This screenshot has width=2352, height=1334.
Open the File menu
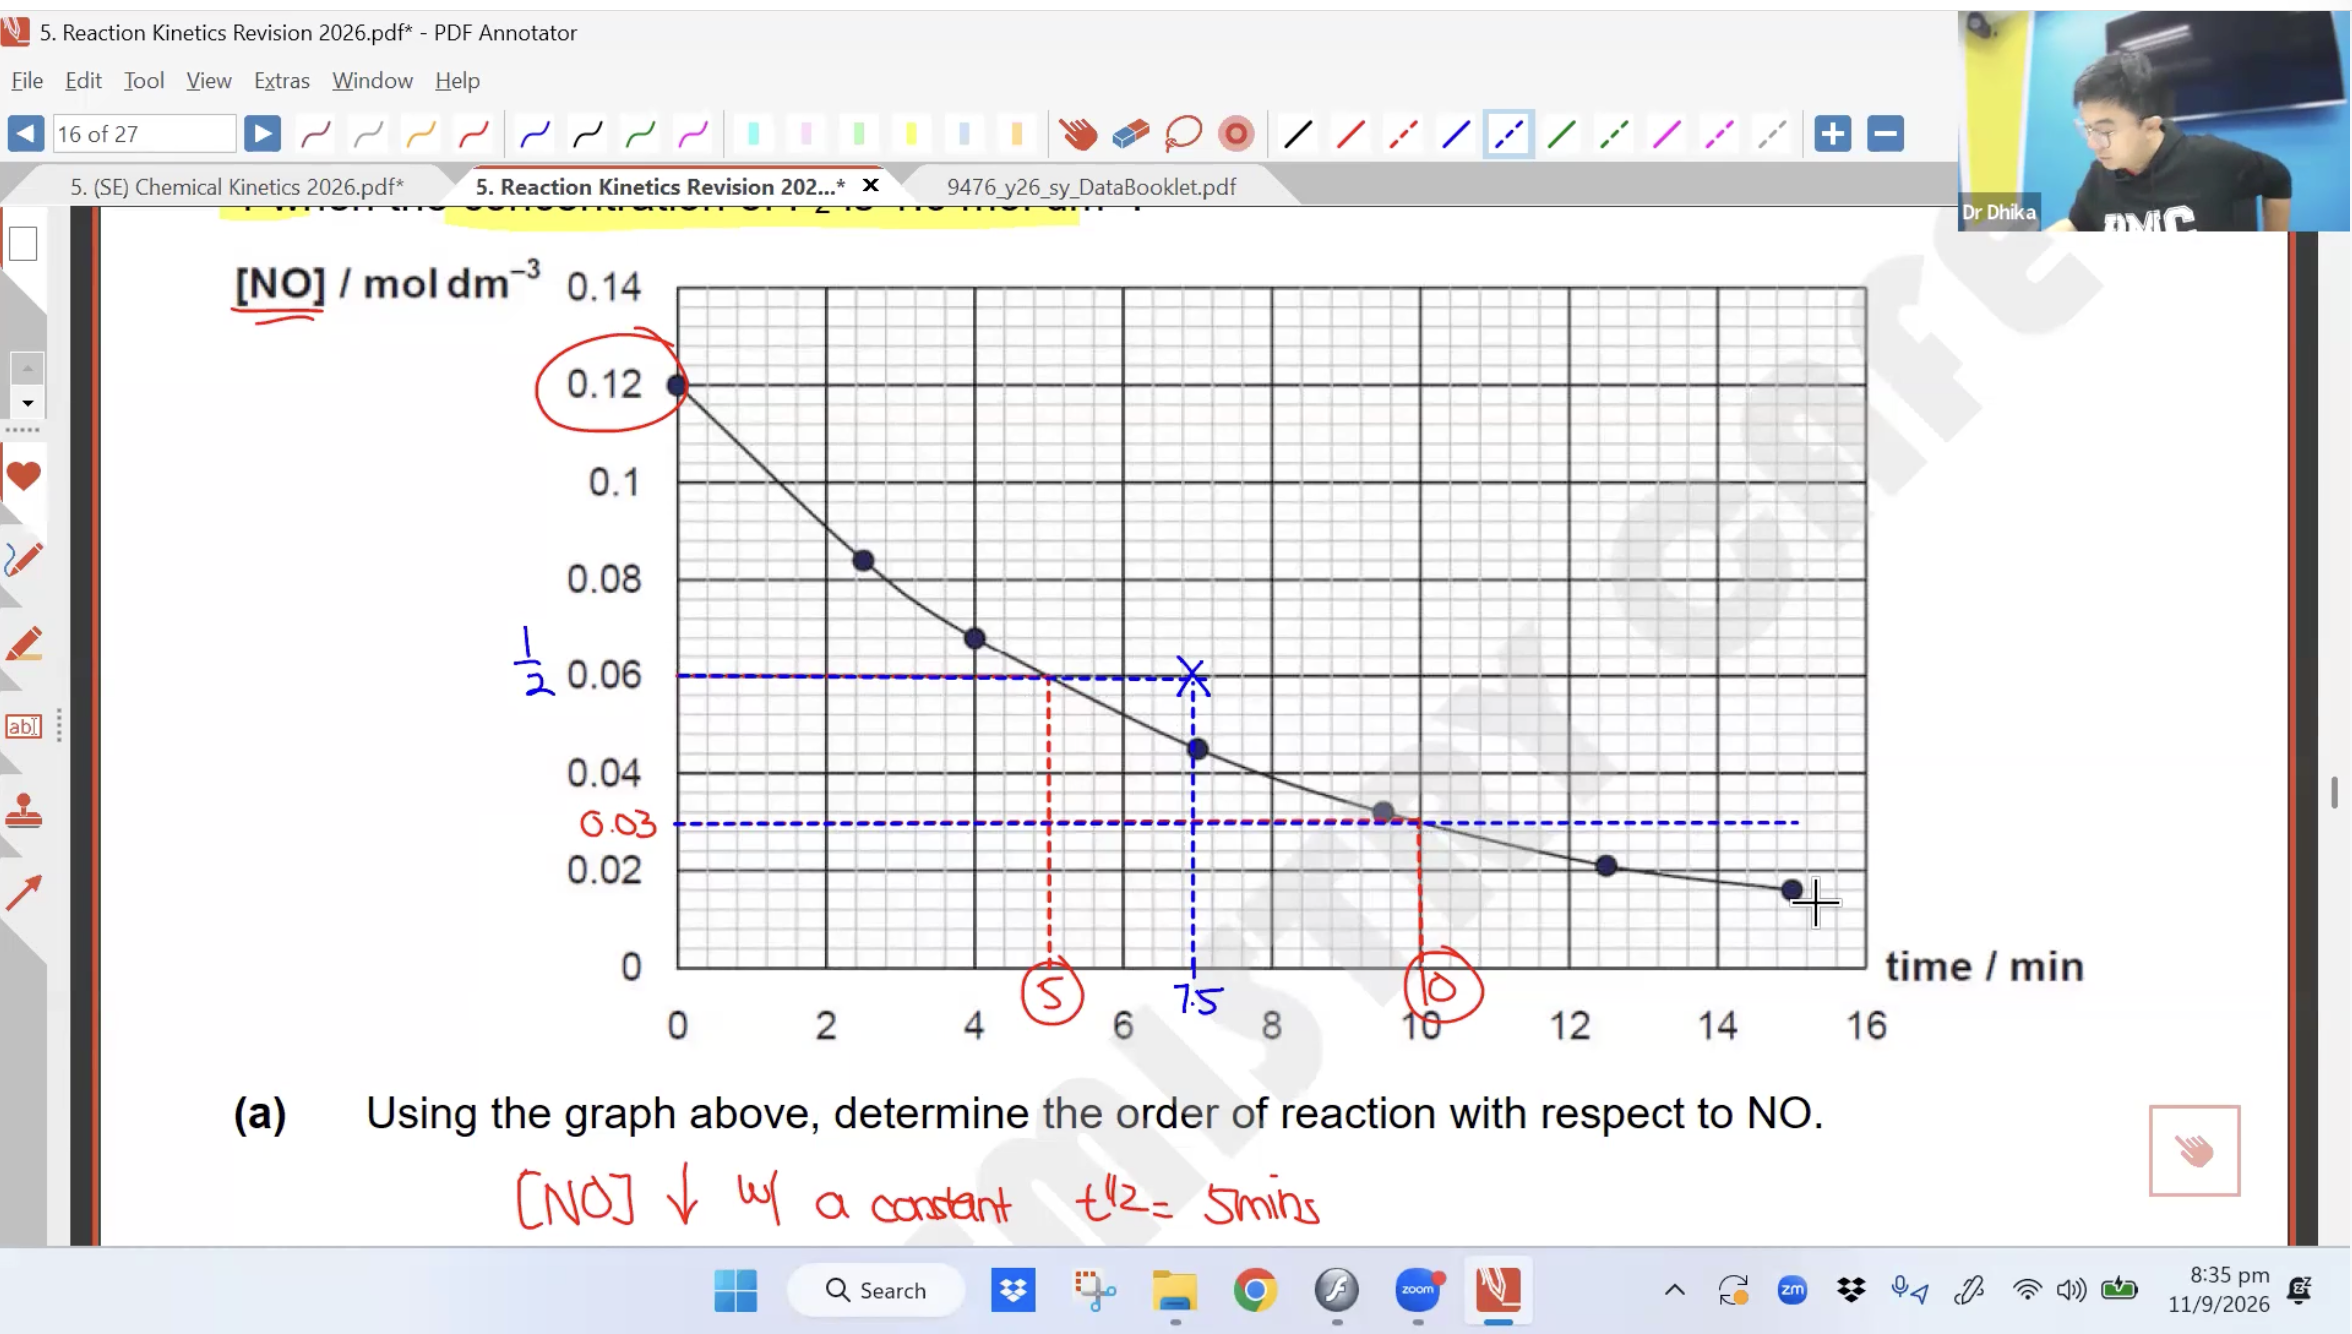point(27,80)
